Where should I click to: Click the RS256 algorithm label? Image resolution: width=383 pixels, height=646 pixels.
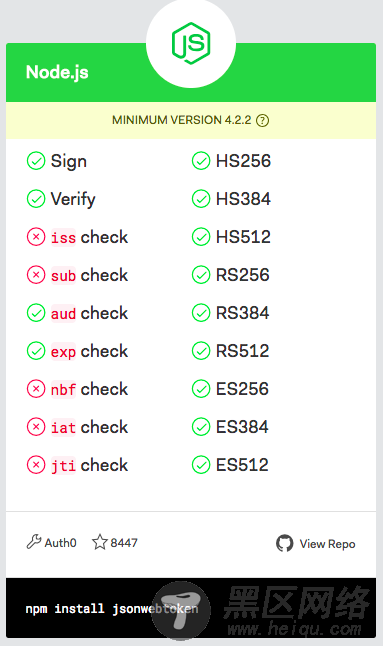(x=243, y=275)
